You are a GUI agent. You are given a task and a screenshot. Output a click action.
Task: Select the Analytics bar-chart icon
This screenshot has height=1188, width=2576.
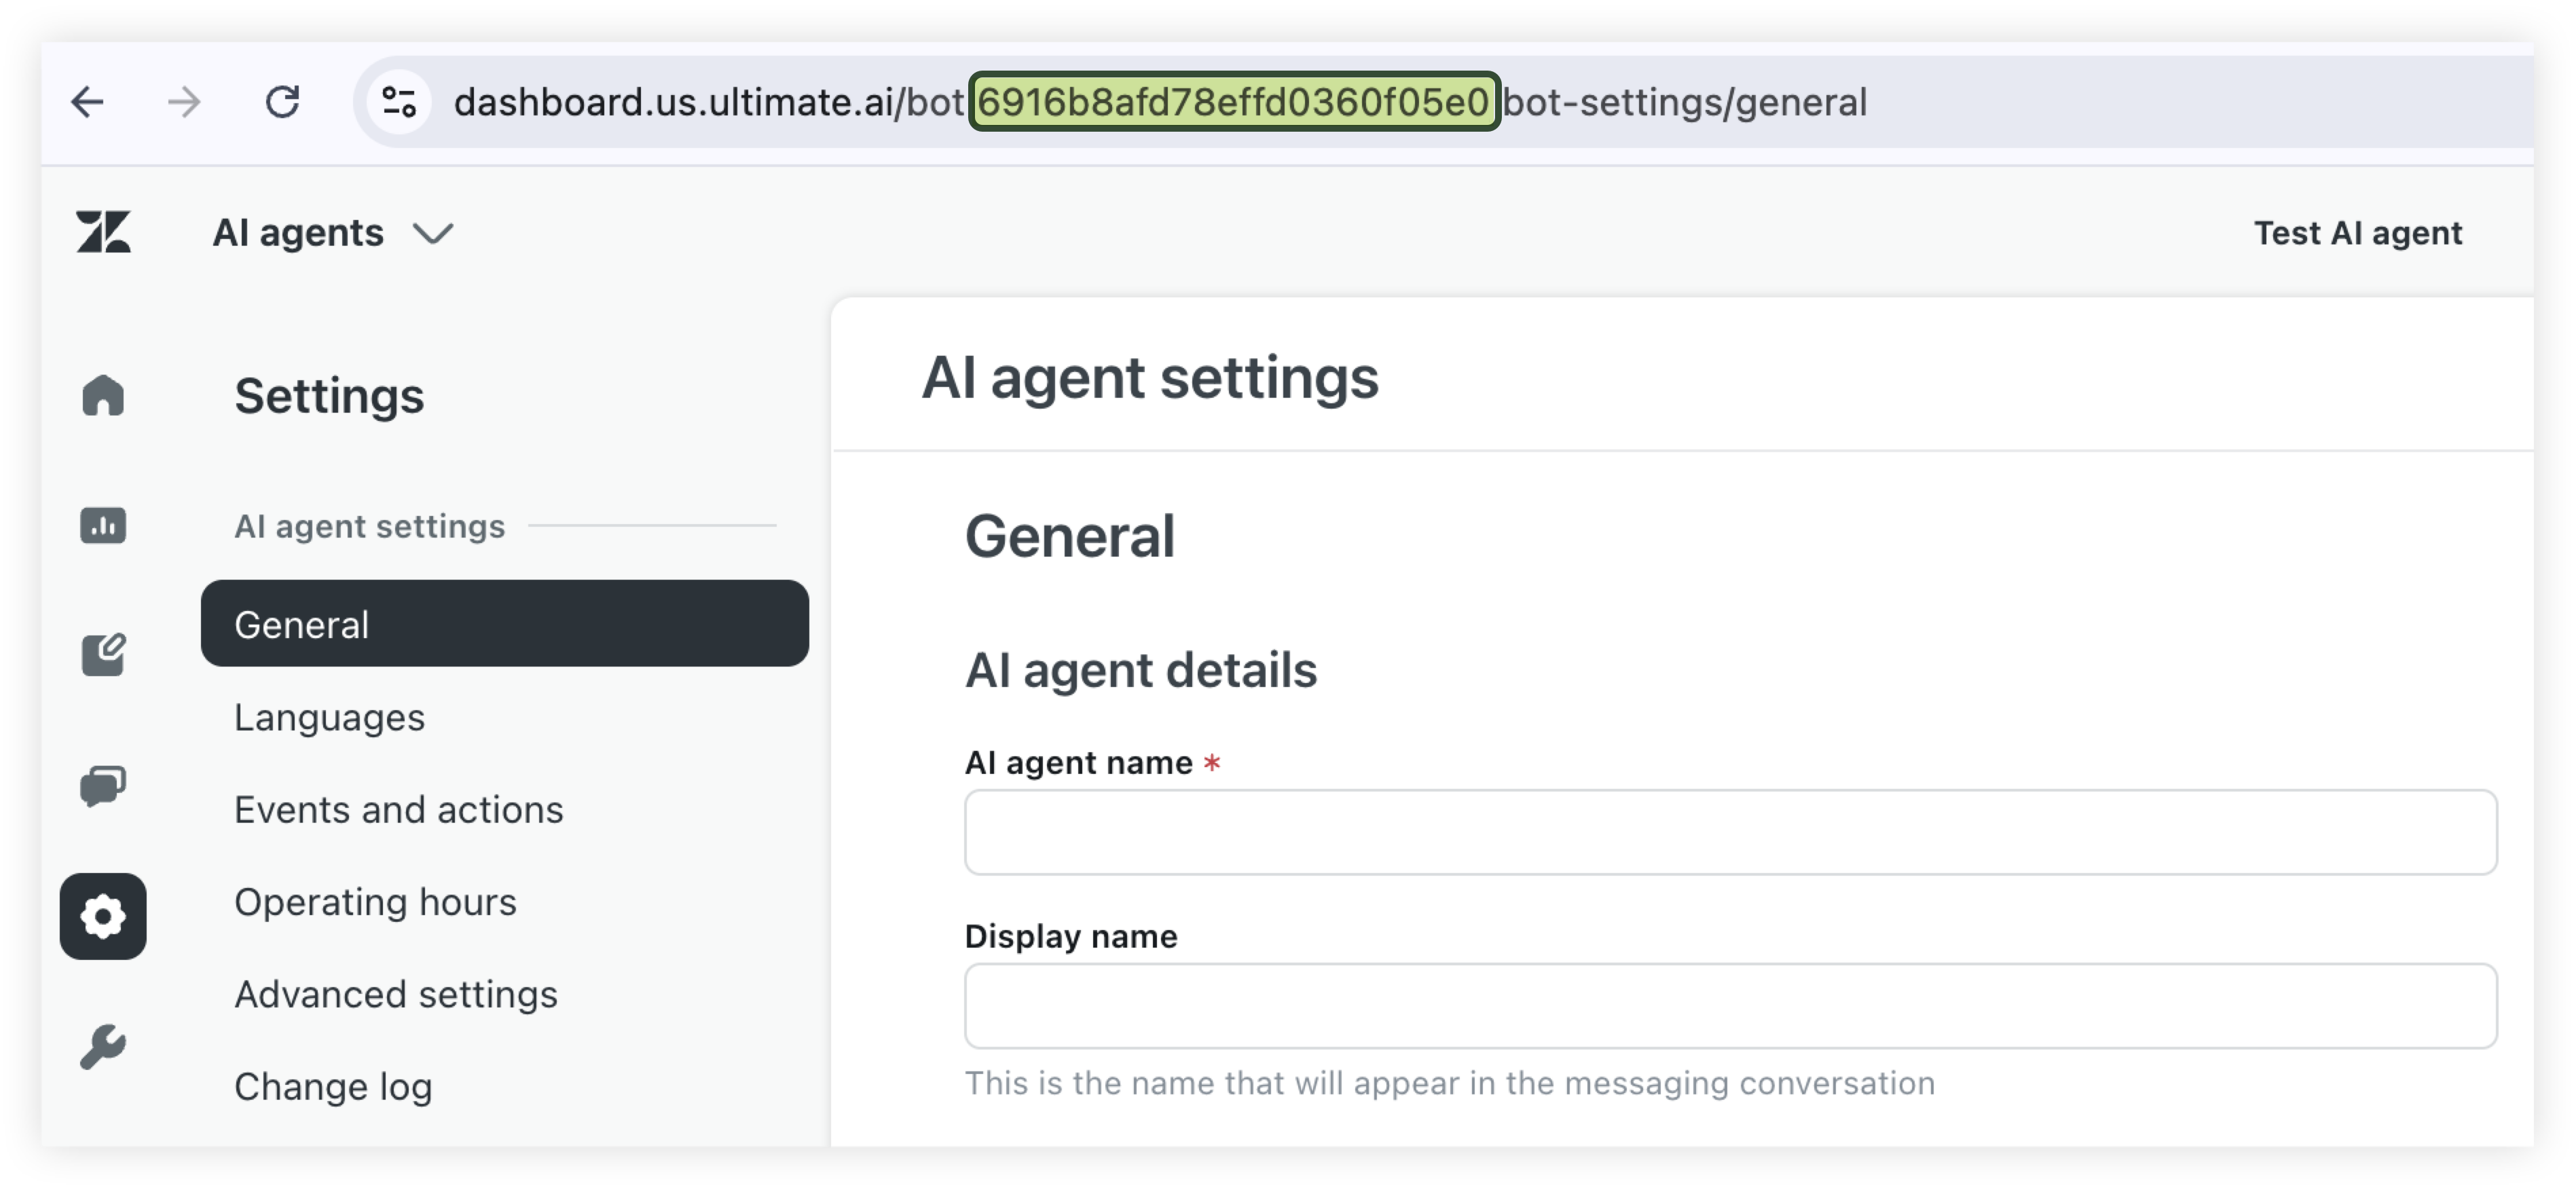(x=103, y=525)
